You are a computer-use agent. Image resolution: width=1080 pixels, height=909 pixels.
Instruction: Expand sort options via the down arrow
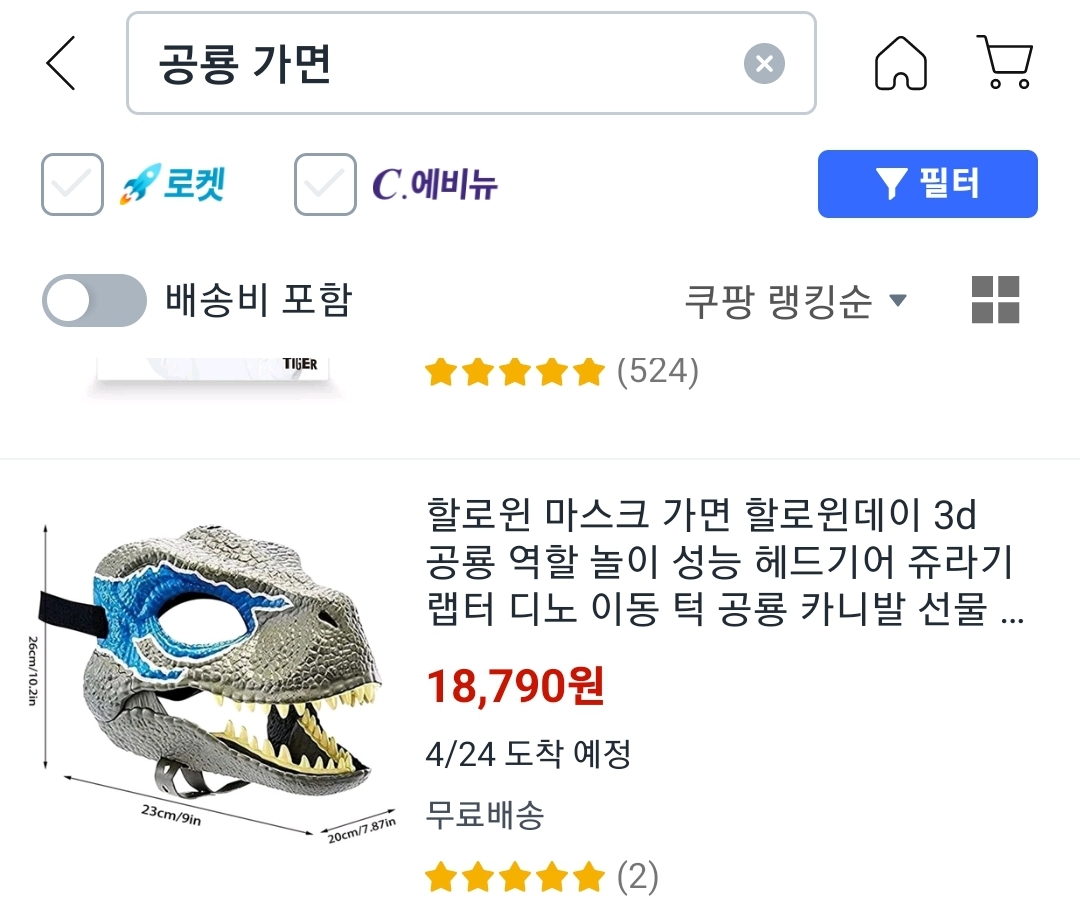point(897,300)
